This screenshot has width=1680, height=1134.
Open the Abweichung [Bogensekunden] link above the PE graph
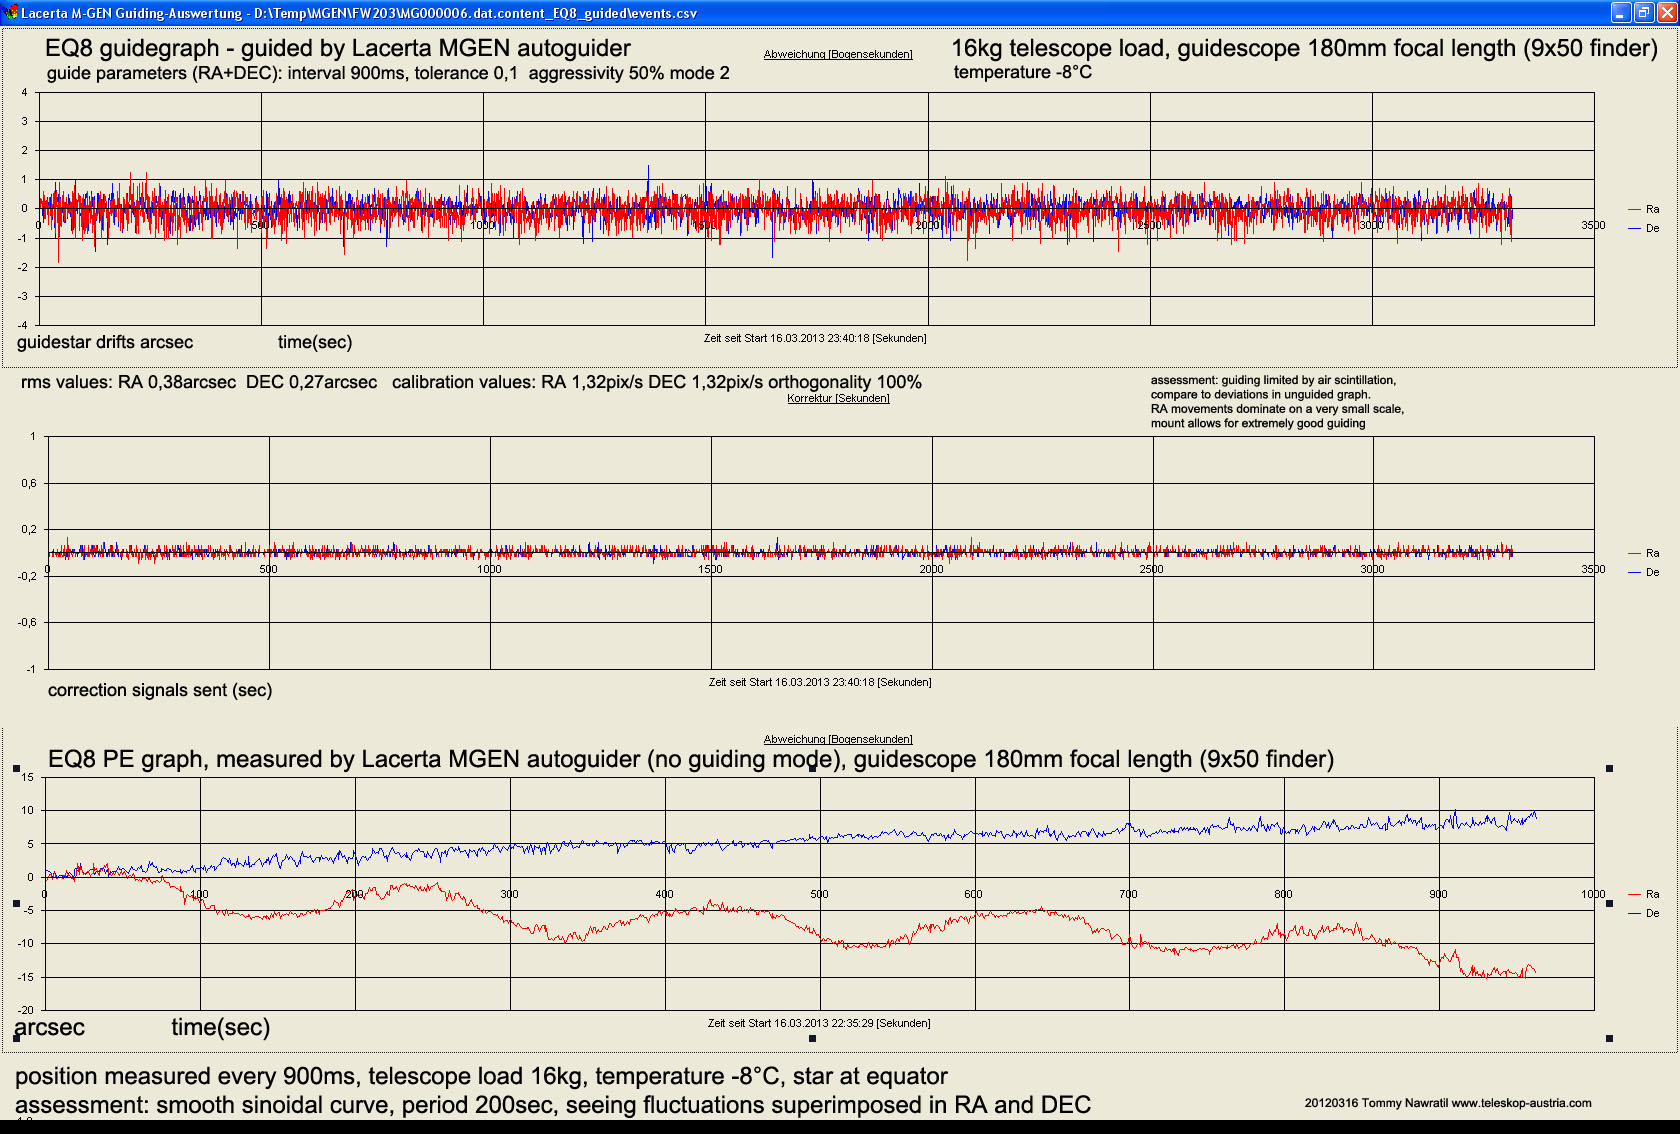coord(838,739)
